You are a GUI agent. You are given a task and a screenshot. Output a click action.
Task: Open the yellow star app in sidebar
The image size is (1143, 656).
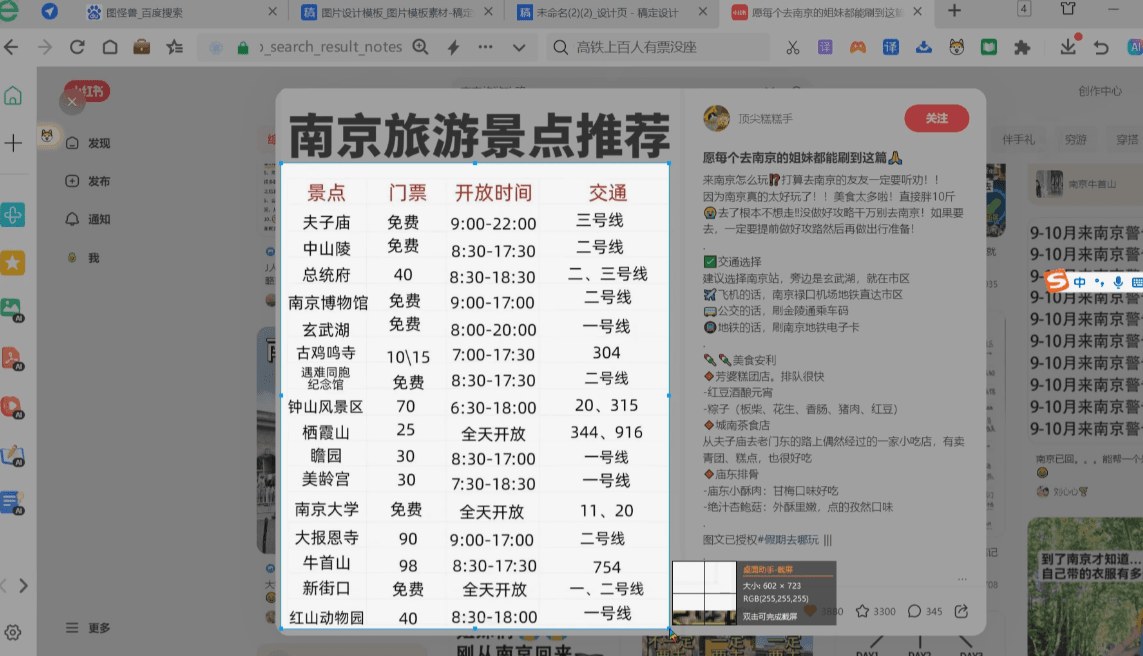coord(12,262)
